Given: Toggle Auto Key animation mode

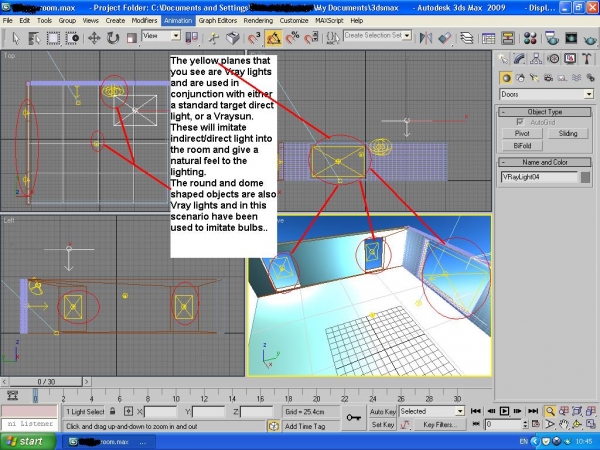Looking at the screenshot, I should pos(382,412).
